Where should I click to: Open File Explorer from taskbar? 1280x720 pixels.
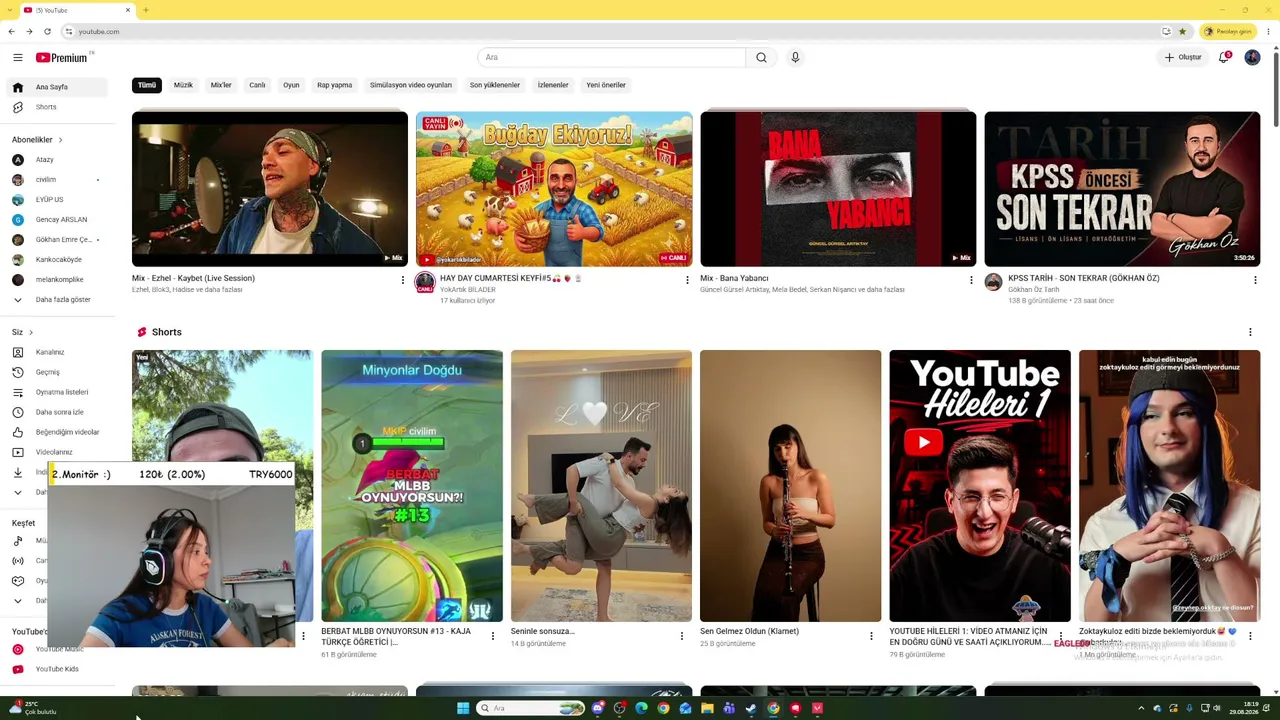coord(707,708)
